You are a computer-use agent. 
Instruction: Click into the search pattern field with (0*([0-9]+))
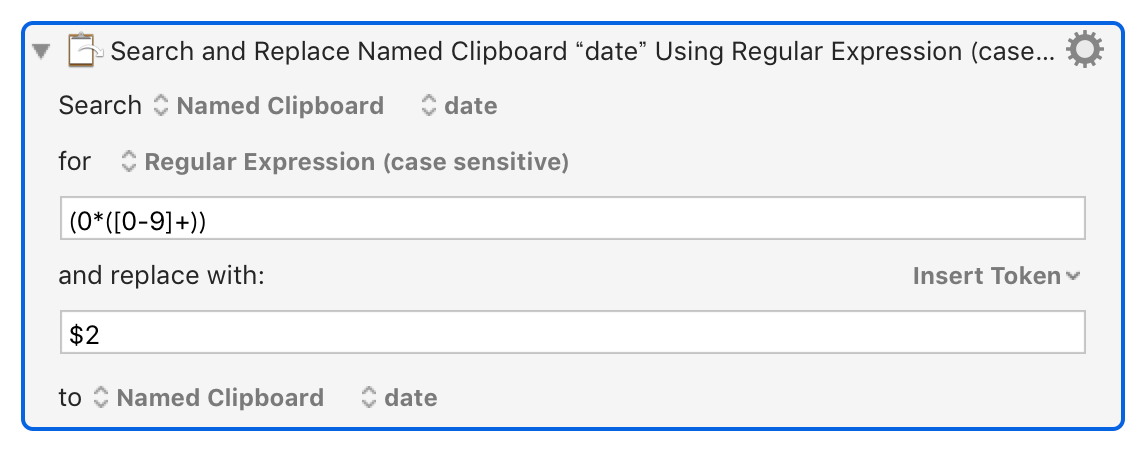click(572, 218)
